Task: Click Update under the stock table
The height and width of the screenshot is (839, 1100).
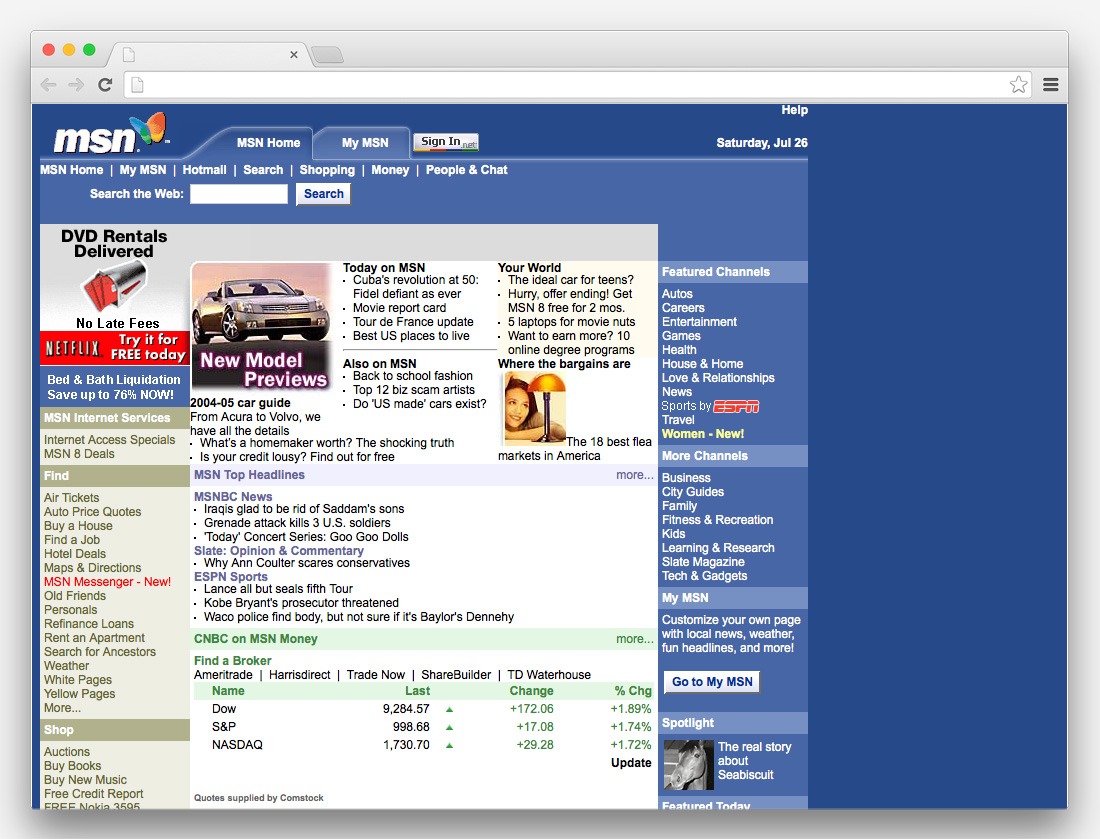Action: click(x=631, y=763)
